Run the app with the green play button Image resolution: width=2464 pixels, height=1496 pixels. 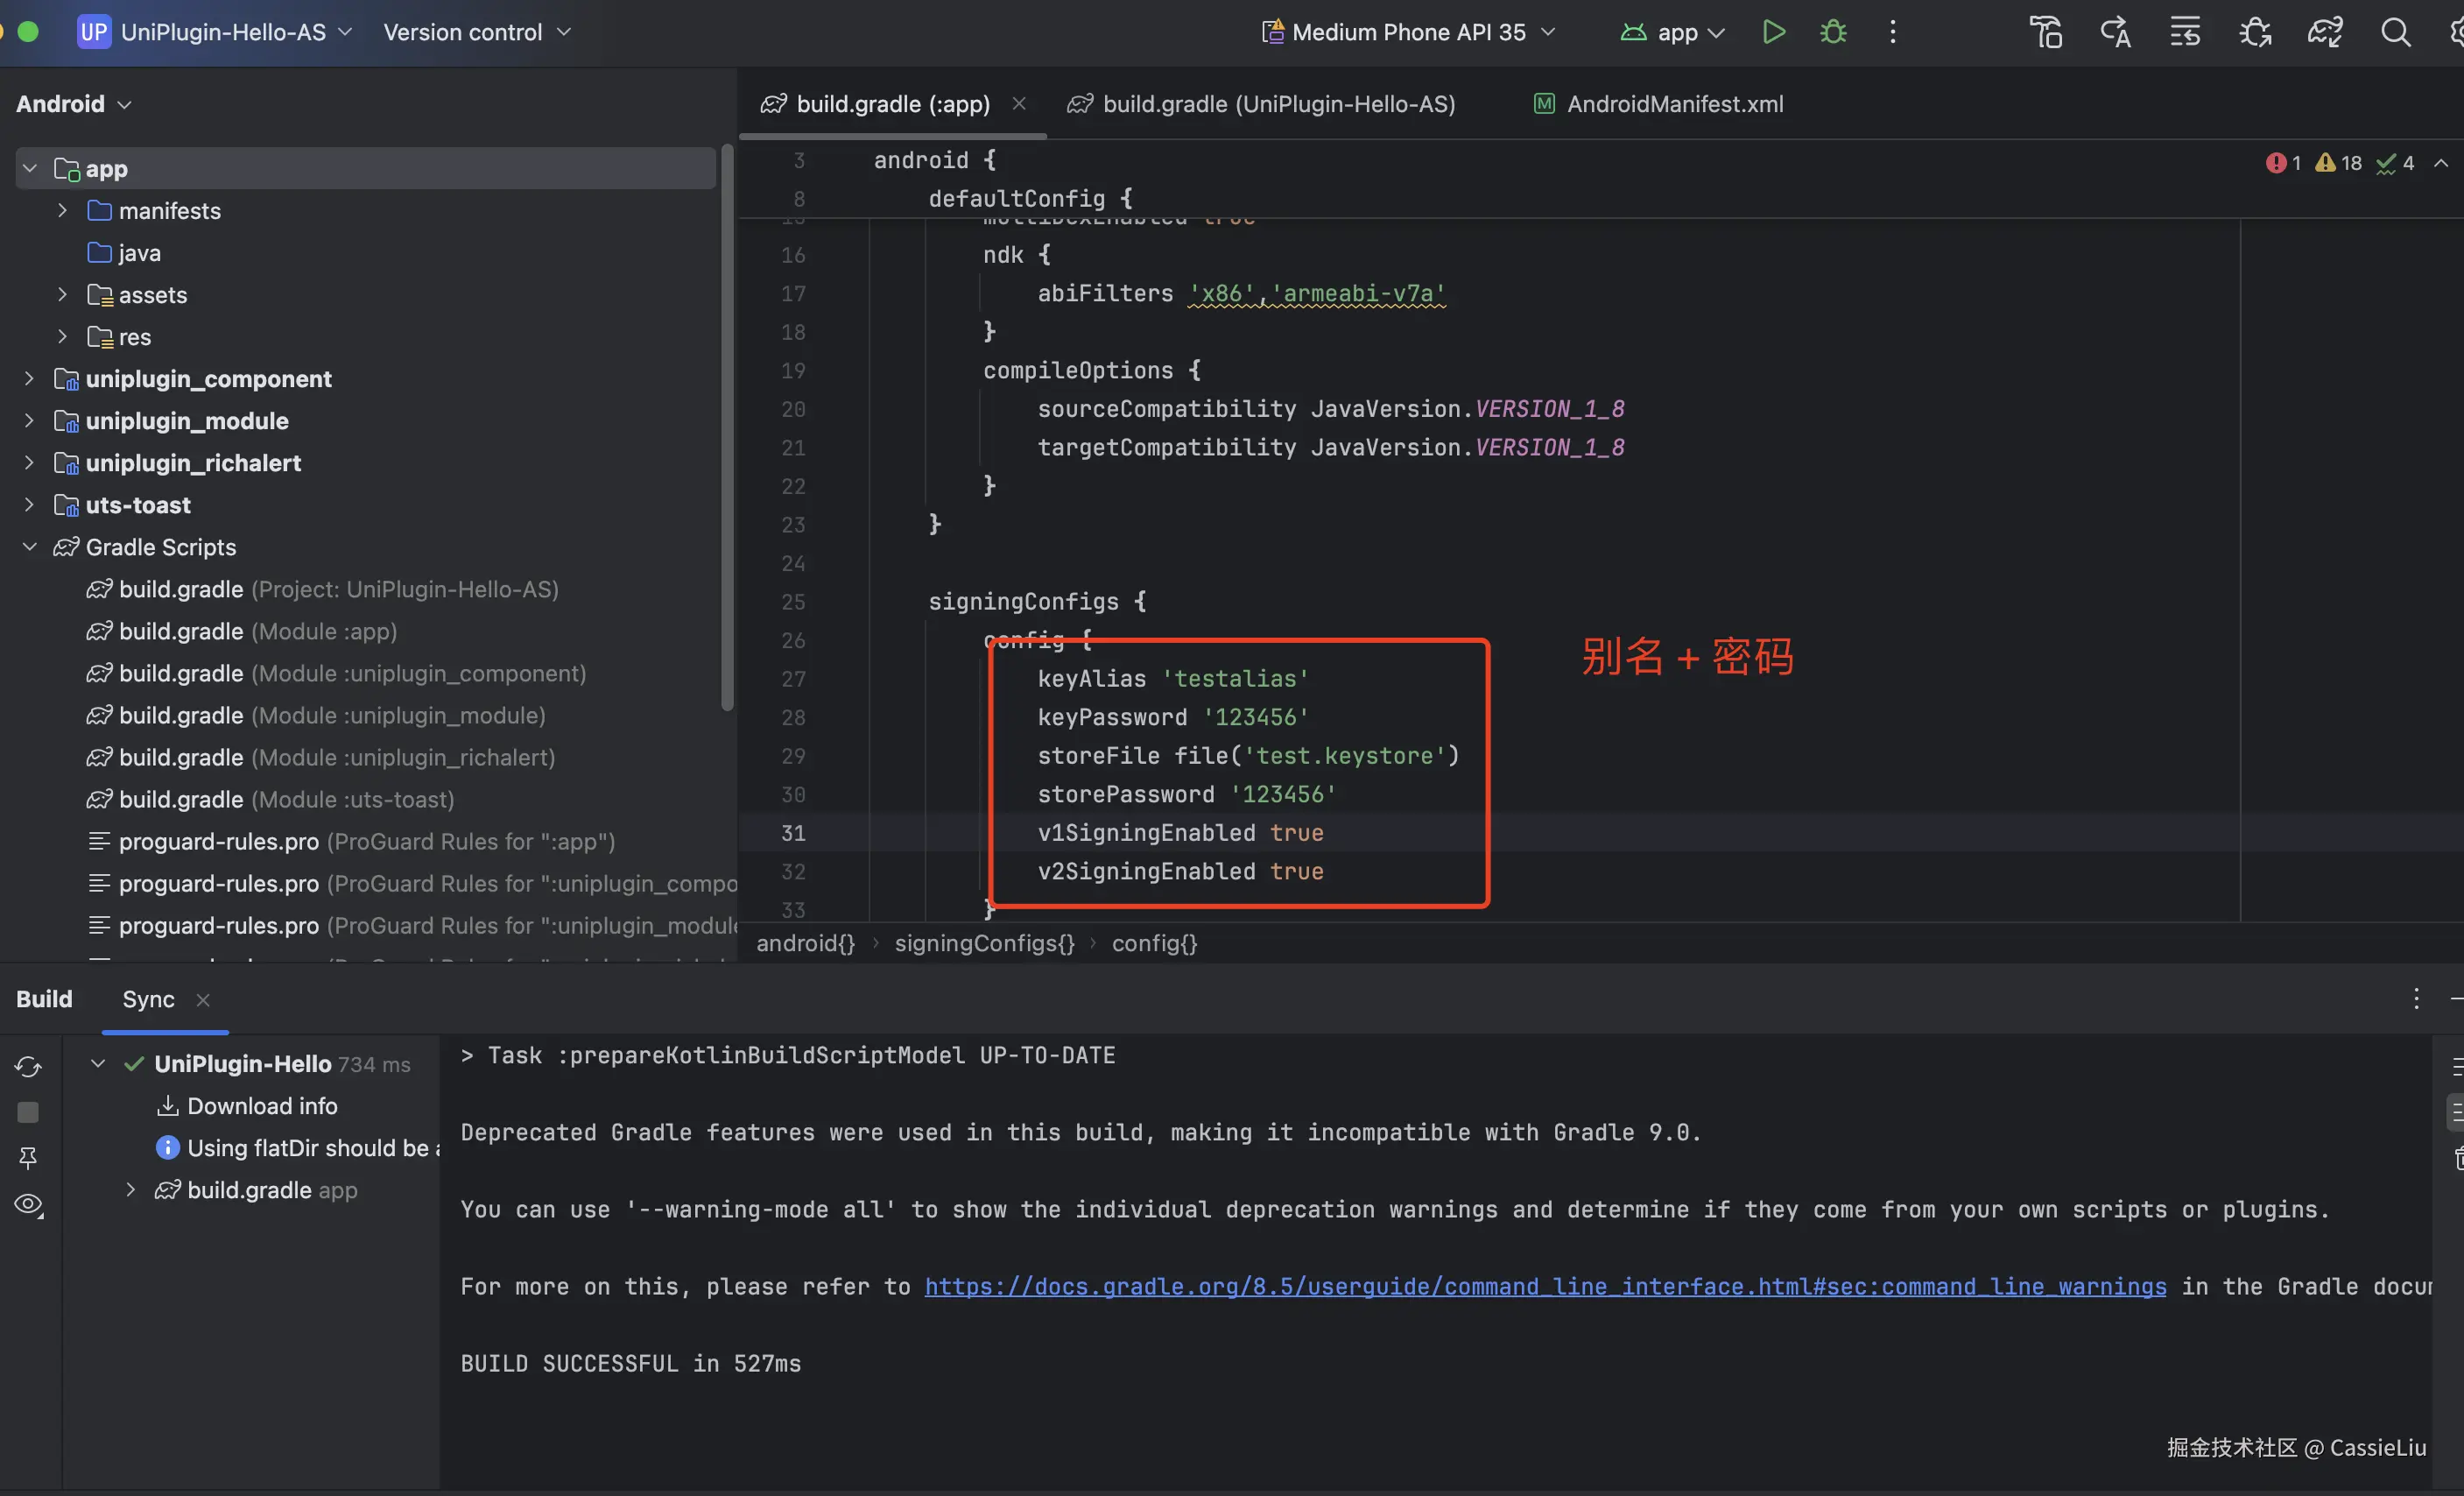pyautogui.click(x=1773, y=32)
